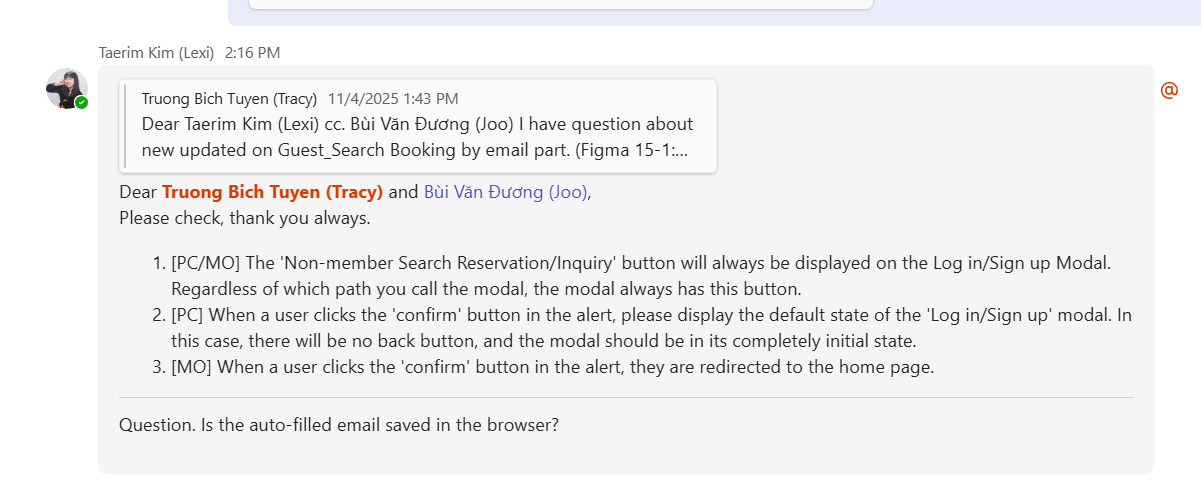Click the divider line above the question

[x=626, y=397]
